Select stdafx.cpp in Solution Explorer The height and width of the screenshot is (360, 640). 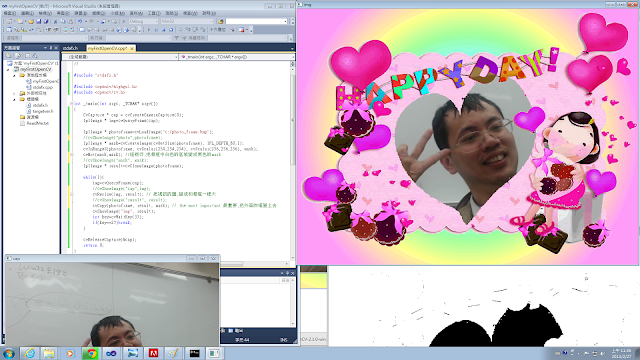click(x=42, y=87)
